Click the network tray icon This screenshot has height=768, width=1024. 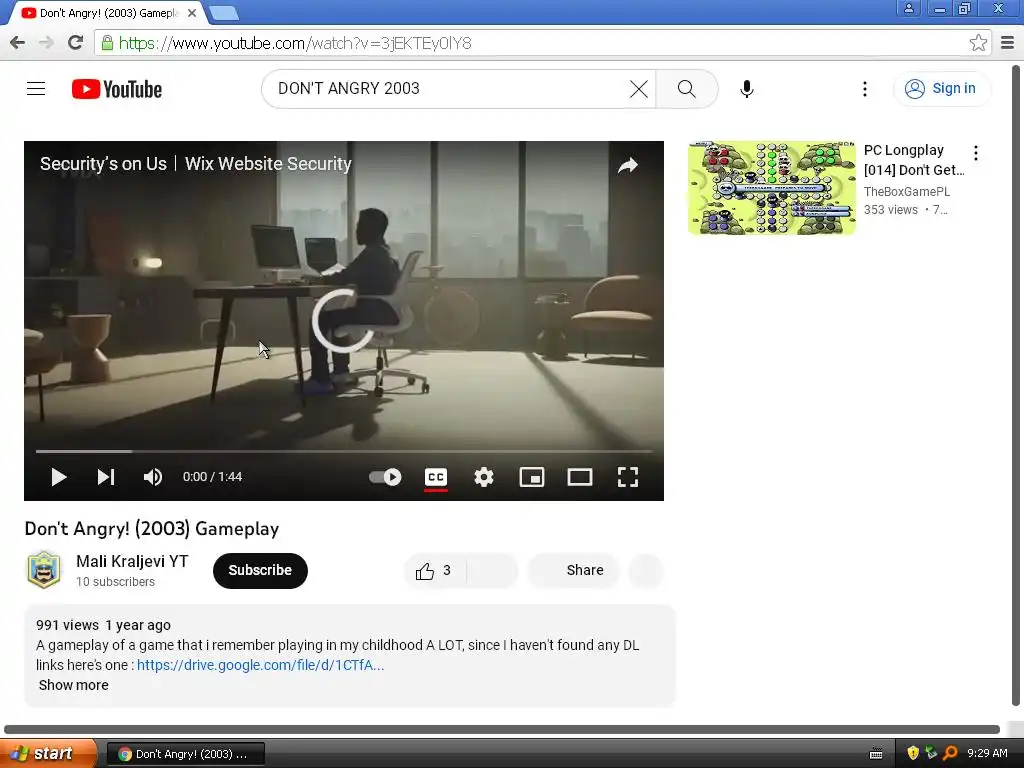point(931,754)
